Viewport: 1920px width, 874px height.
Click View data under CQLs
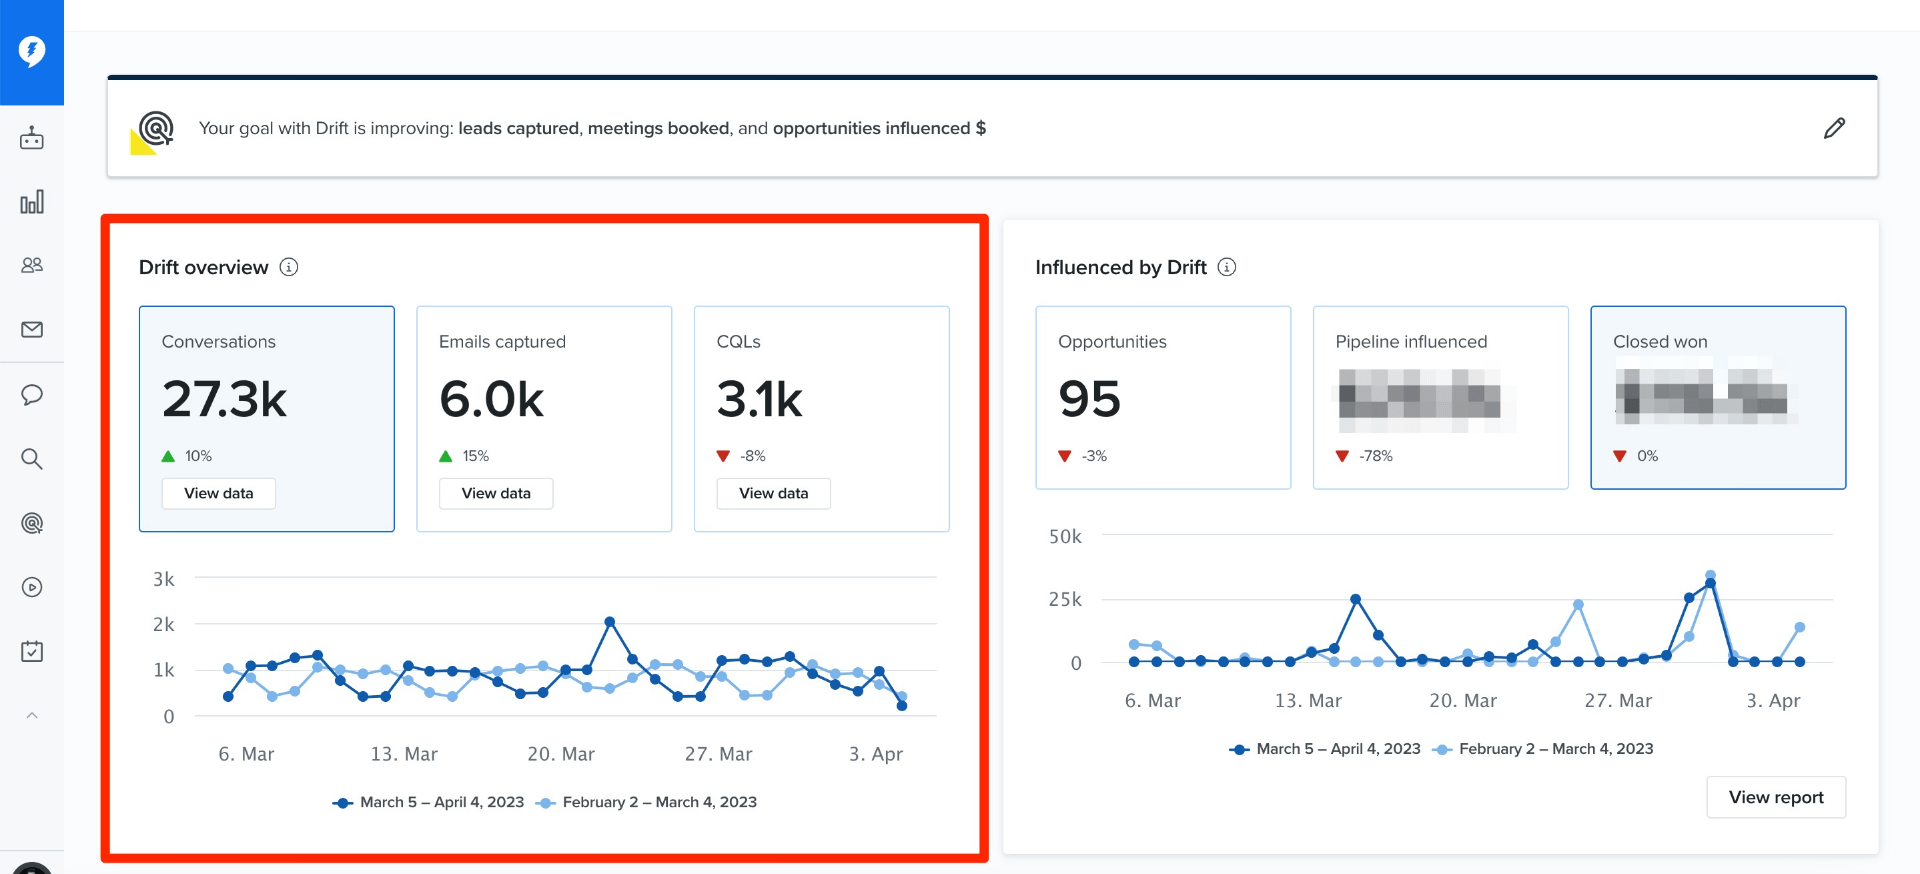pos(773,493)
